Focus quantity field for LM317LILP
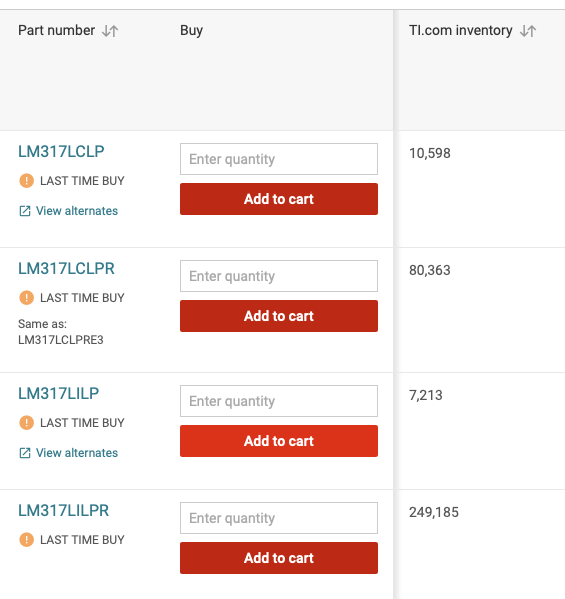565x599 pixels. [279, 401]
